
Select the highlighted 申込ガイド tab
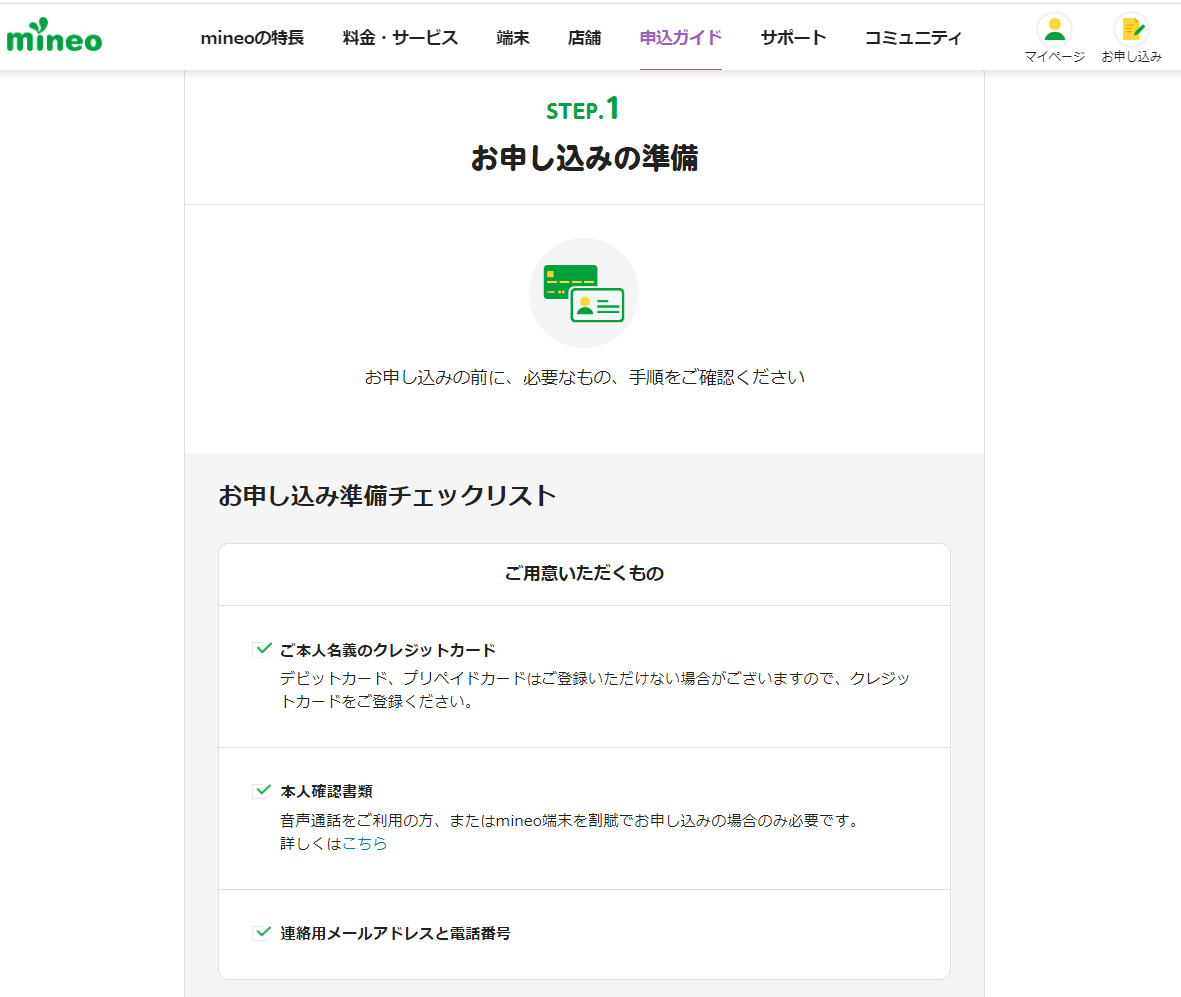[x=680, y=38]
